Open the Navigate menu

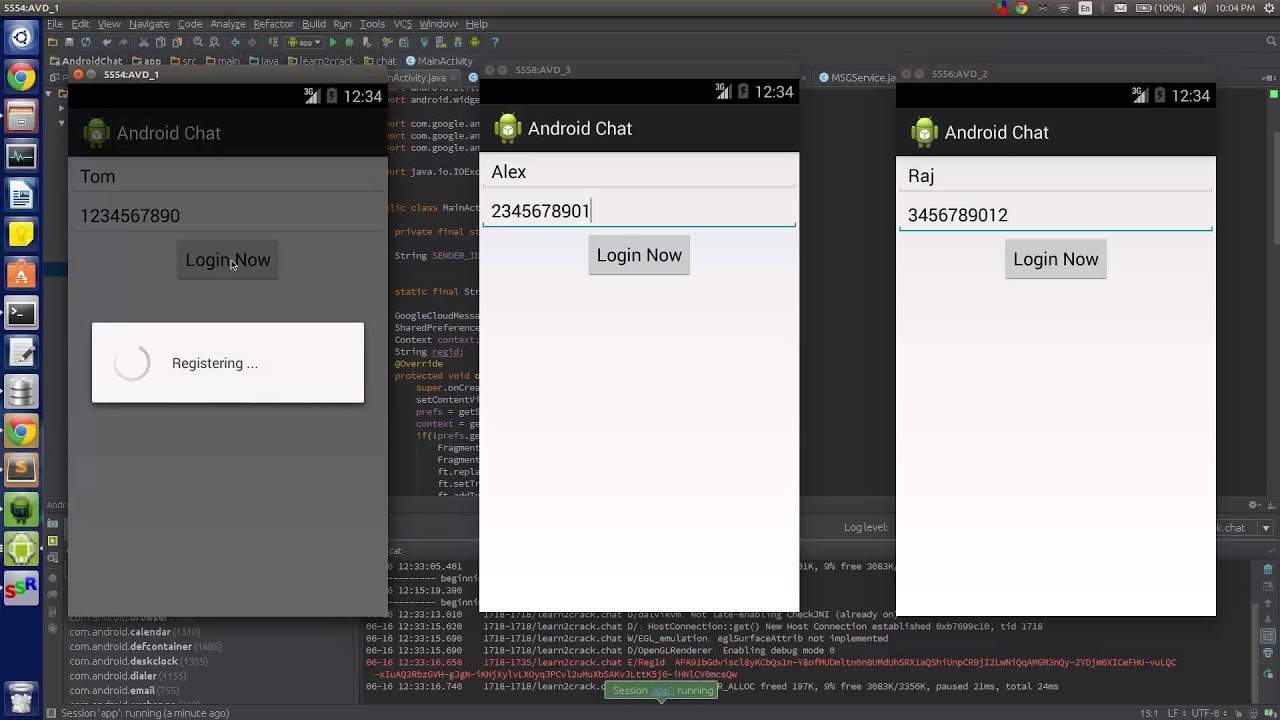[x=149, y=24]
